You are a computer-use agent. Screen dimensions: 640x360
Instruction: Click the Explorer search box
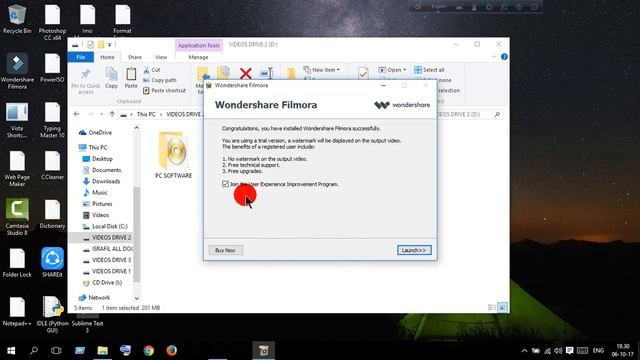(469, 114)
